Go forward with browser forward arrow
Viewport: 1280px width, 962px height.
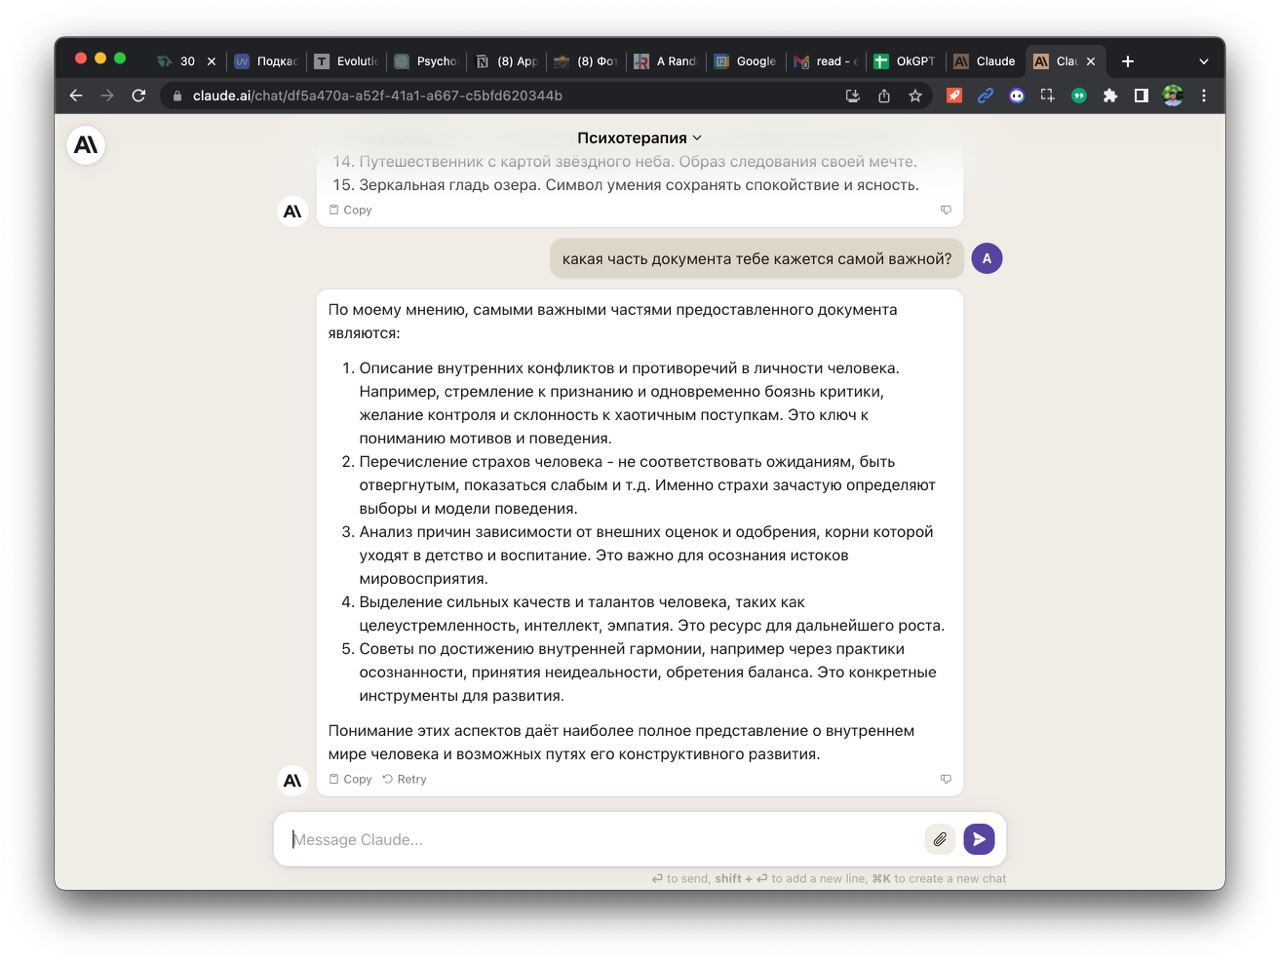tap(107, 95)
